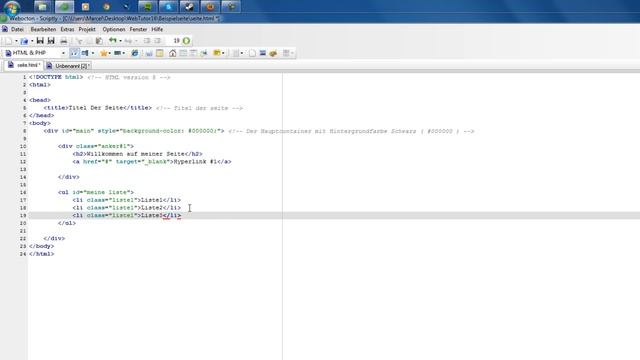
Task: Create a new blank document
Action: pos(8,41)
